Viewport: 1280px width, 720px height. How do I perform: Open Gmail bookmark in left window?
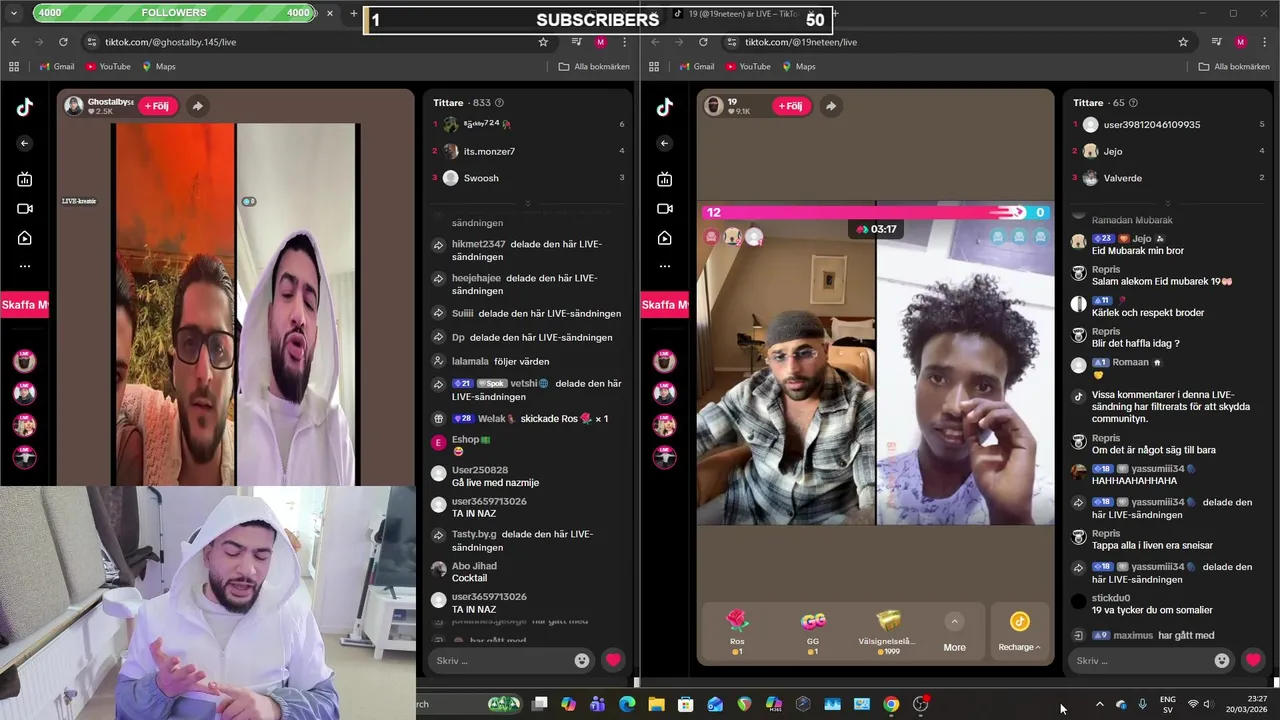pos(56,66)
